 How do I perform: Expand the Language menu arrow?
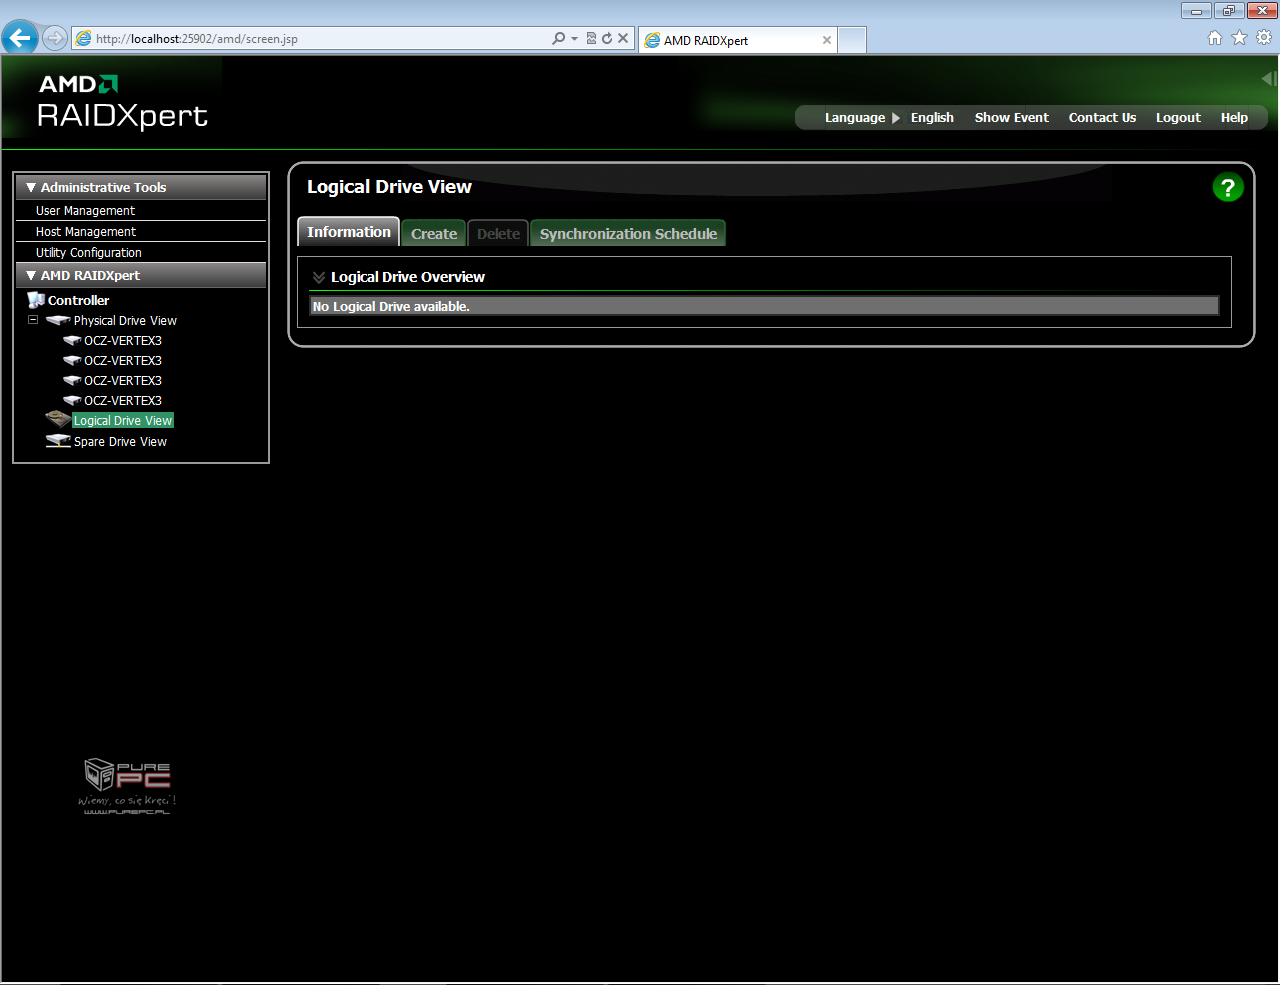896,118
